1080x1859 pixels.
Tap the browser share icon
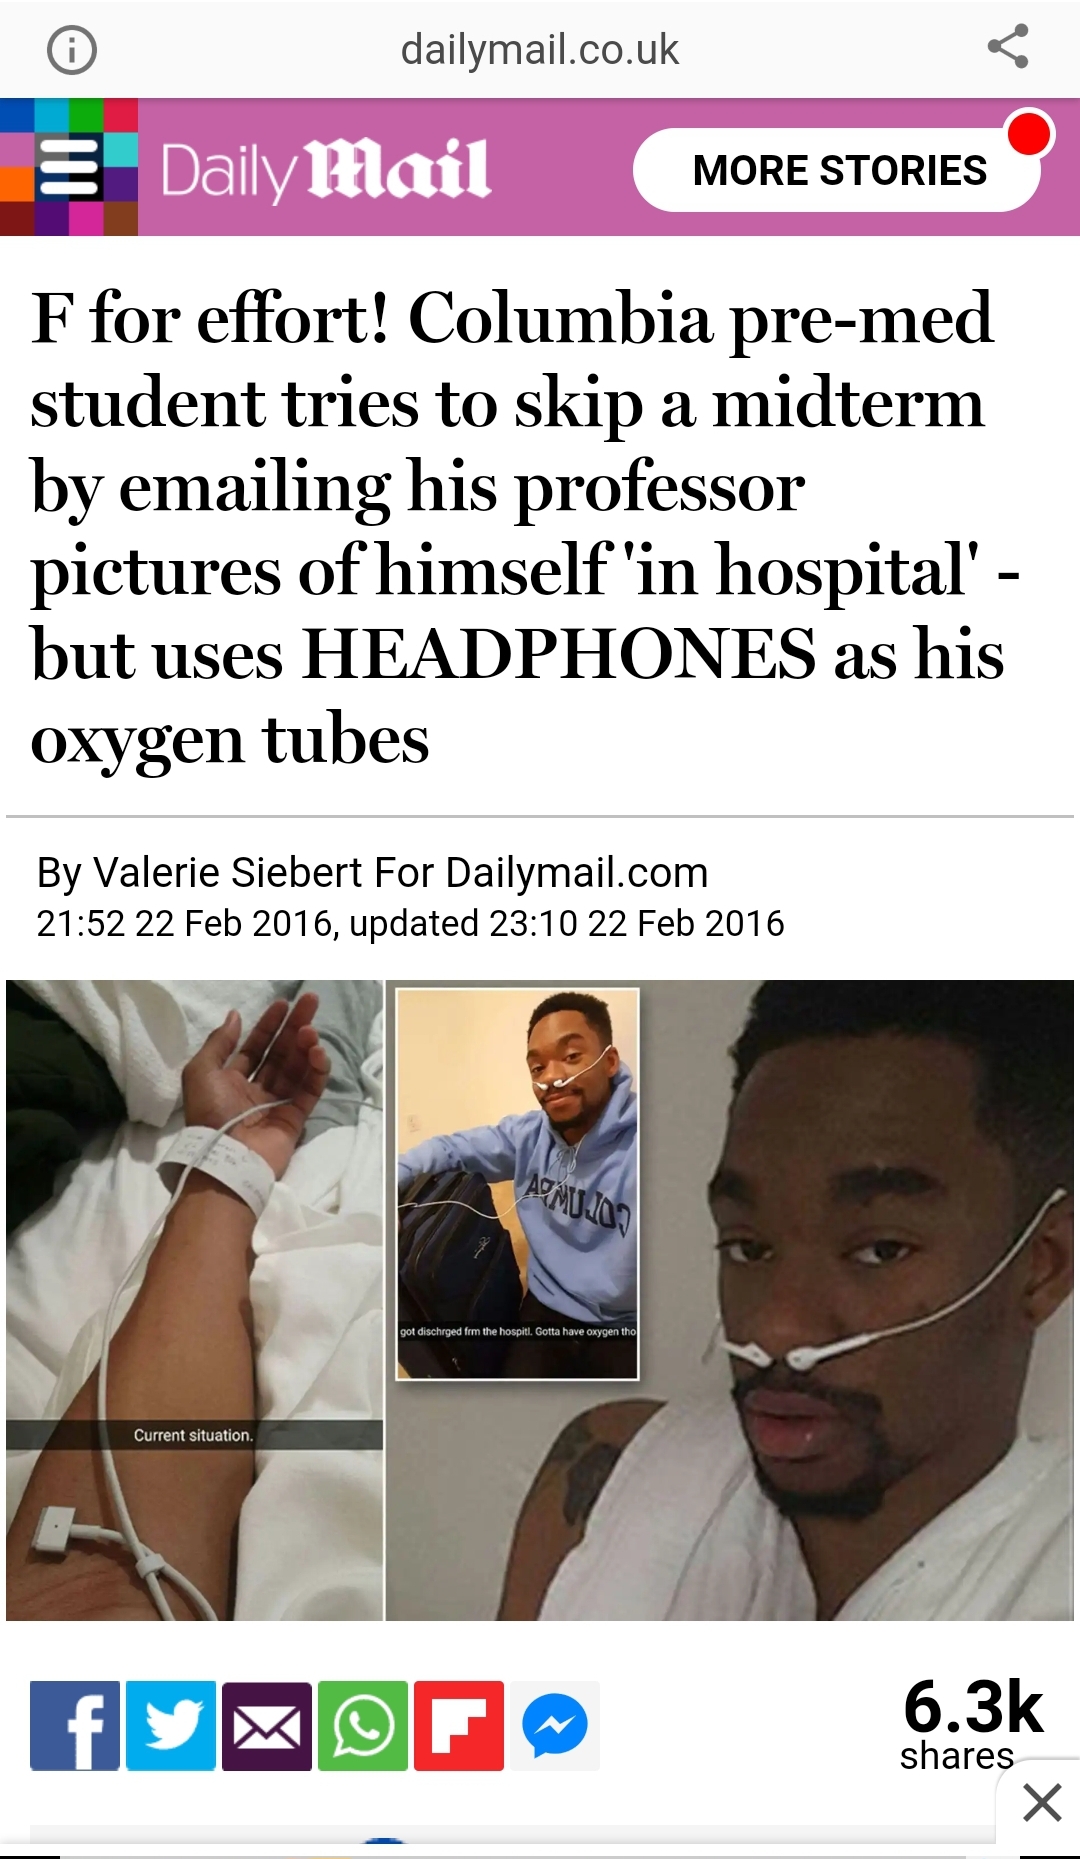[1008, 47]
